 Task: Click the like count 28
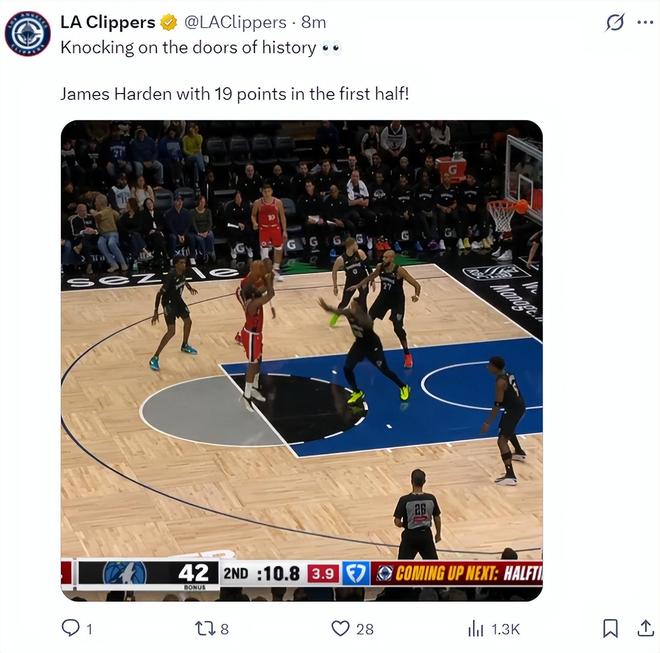[365, 629]
